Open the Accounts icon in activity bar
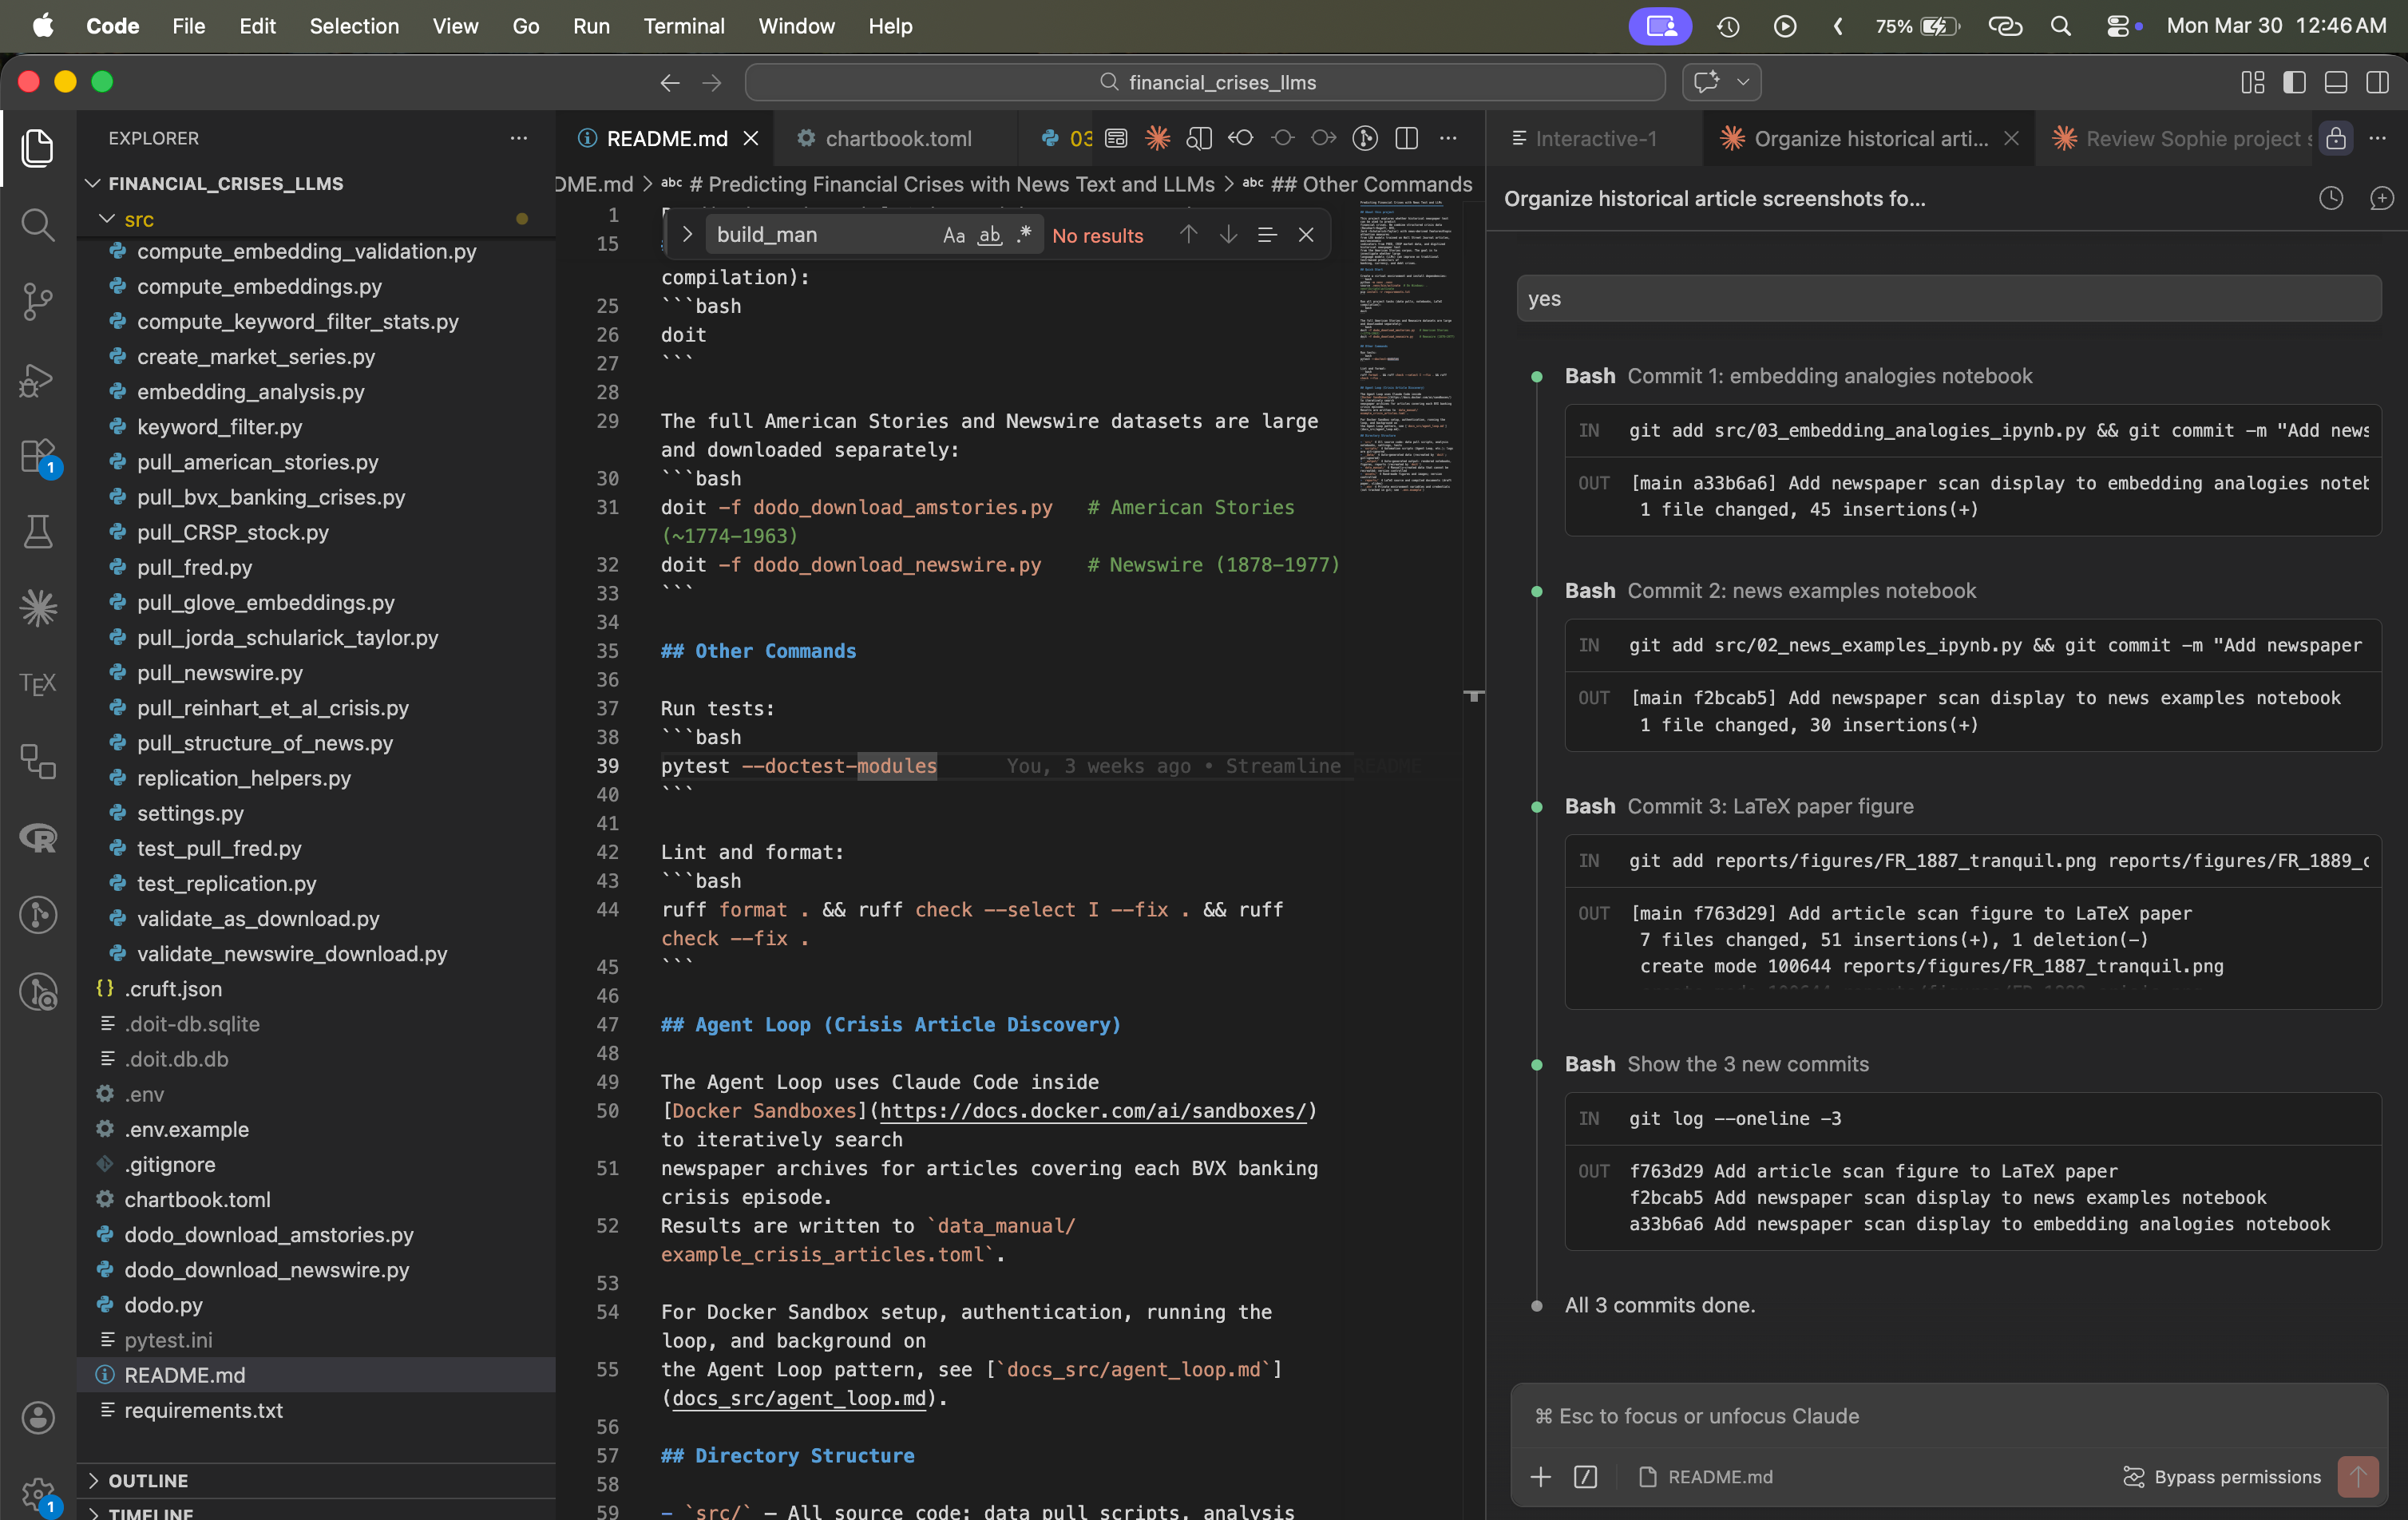The height and width of the screenshot is (1520, 2408). coord(38,1417)
